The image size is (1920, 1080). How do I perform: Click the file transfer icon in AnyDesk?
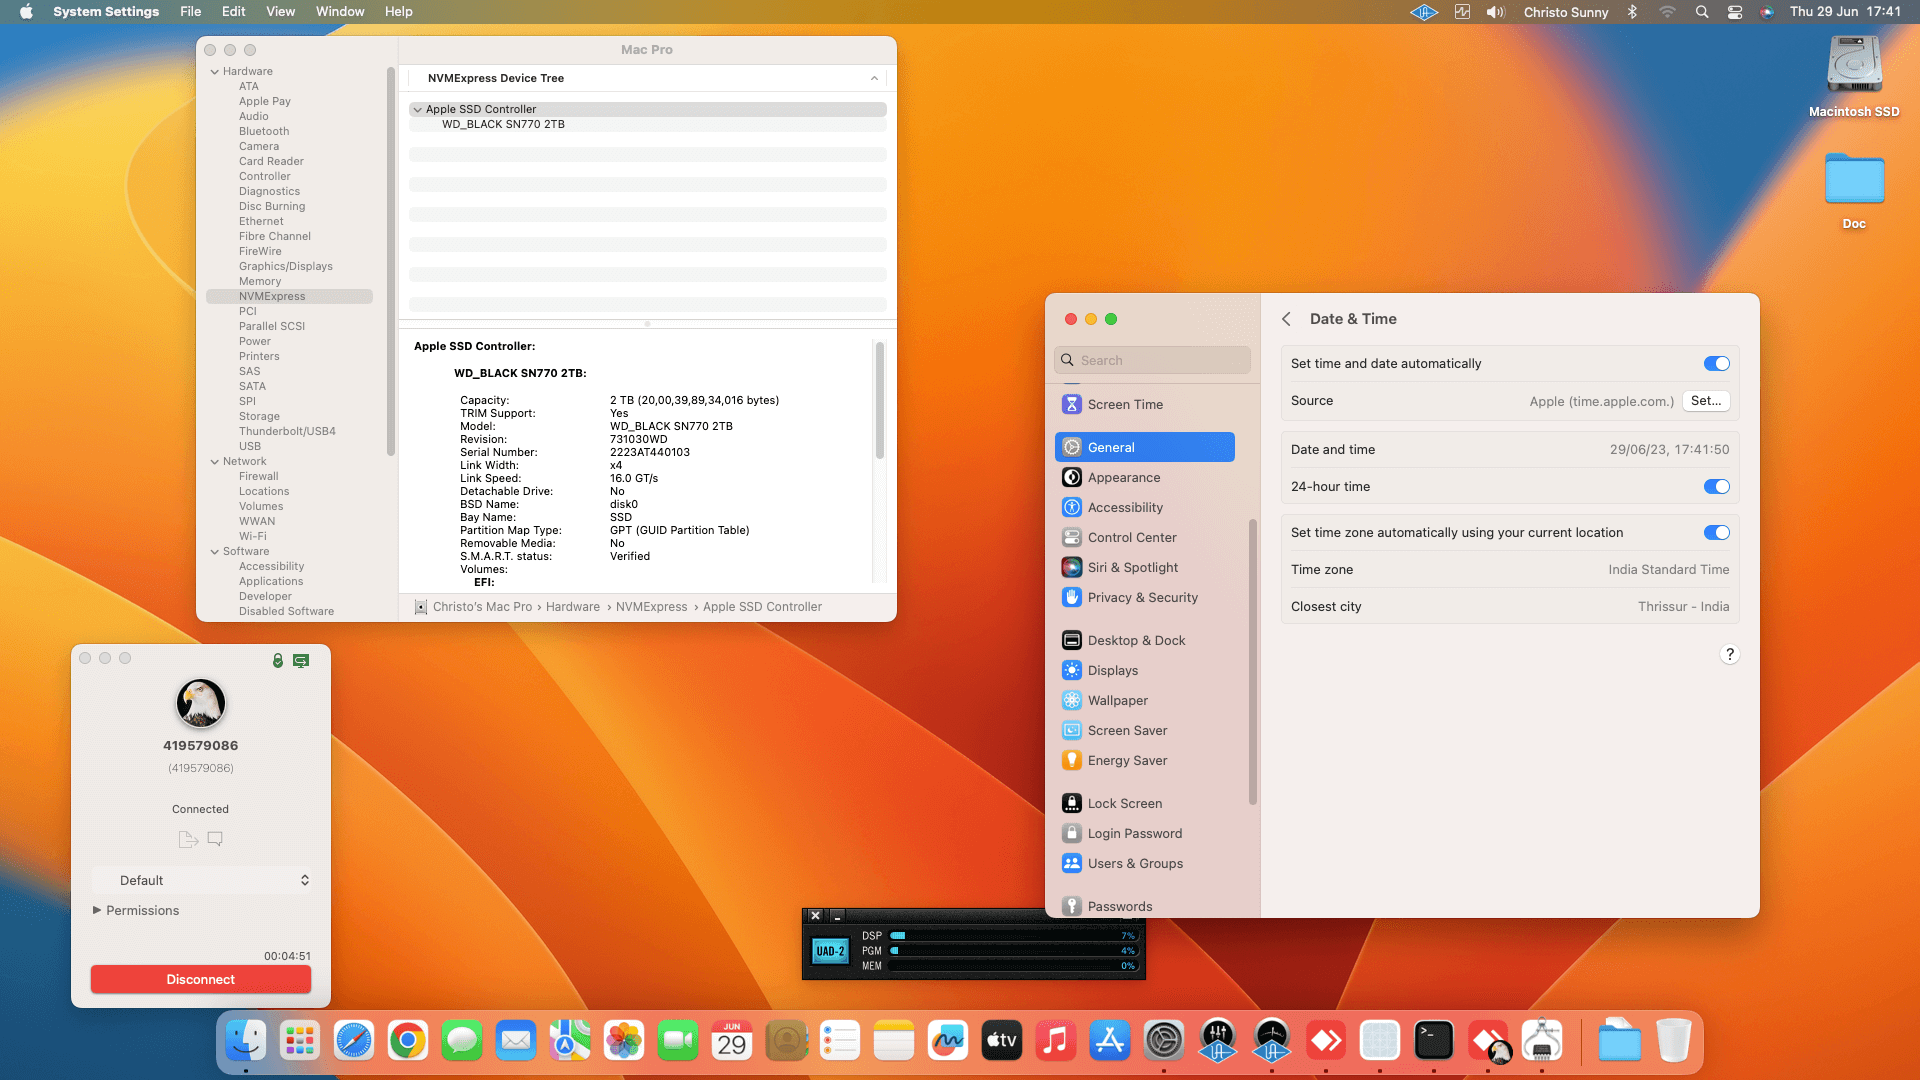point(187,839)
